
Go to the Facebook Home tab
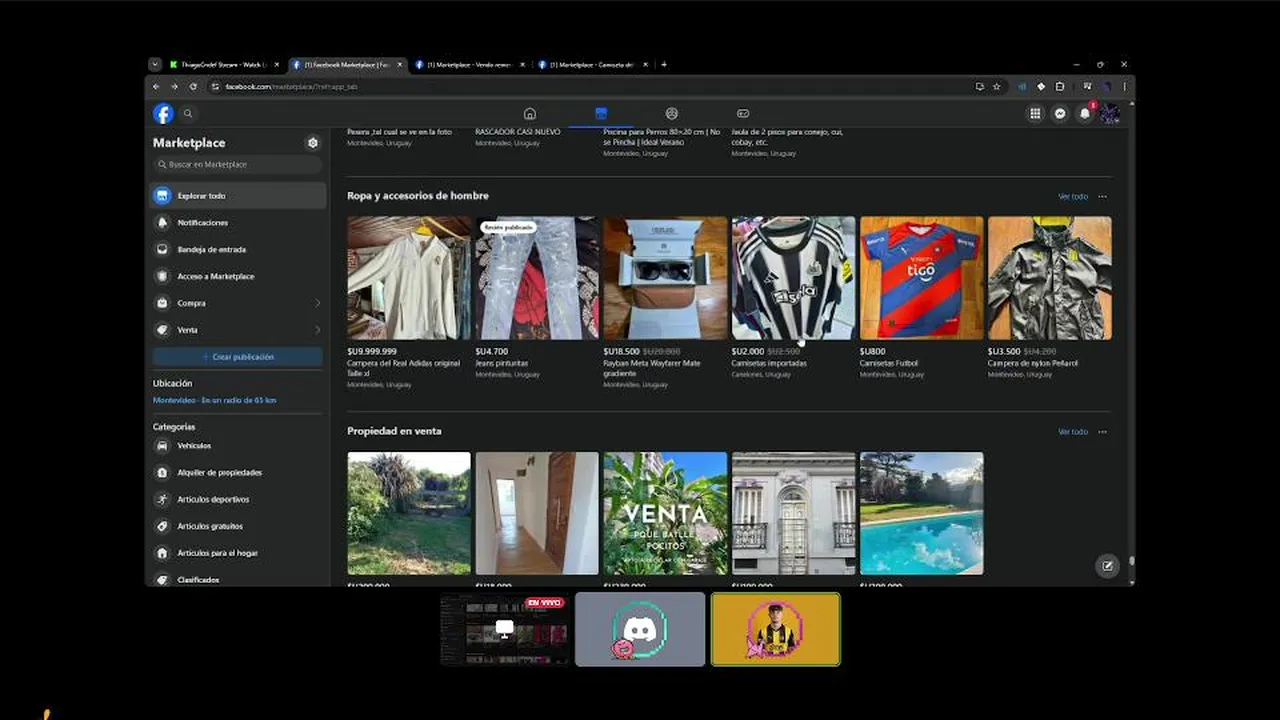[530, 114]
